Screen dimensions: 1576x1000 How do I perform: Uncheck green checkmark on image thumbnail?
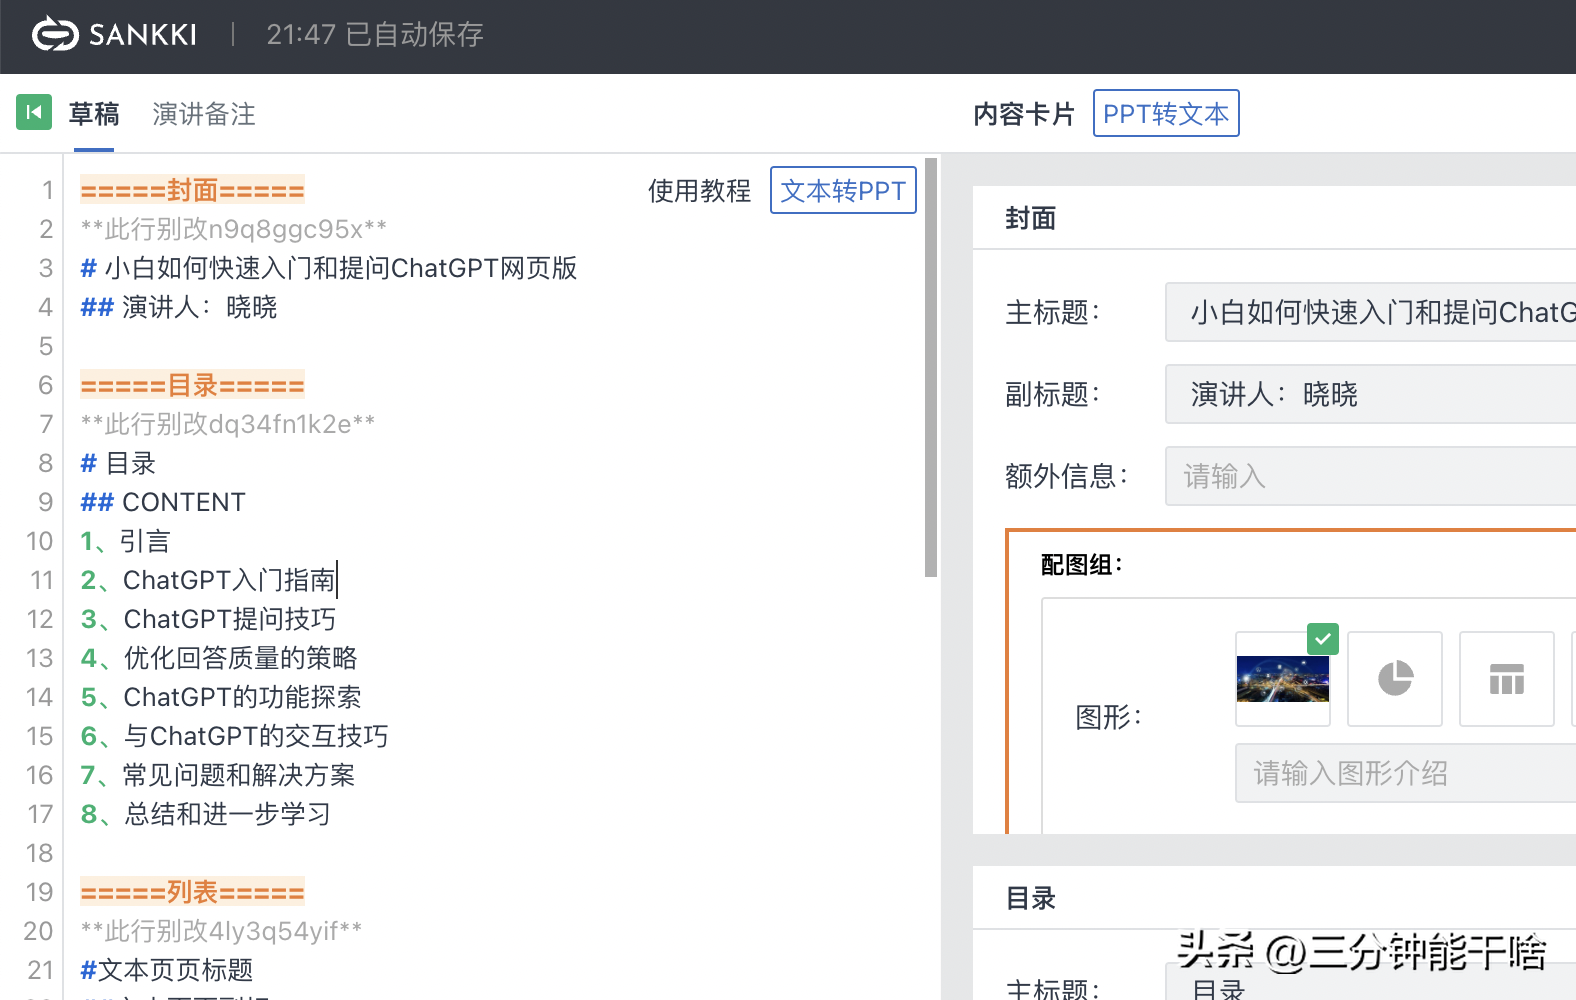(1323, 638)
